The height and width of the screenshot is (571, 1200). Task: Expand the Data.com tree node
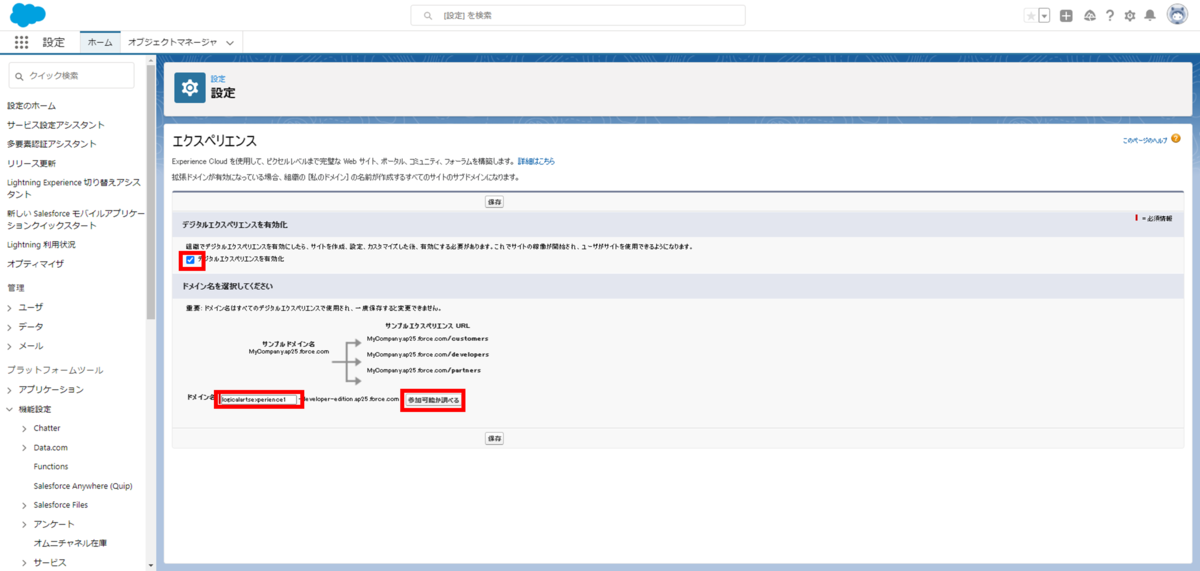point(24,448)
